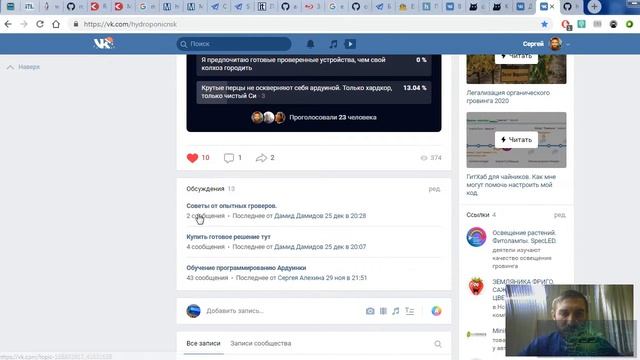This screenshot has height=360, width=640.
Task: Switch to the Все записи tab
Action: (203, 344)
